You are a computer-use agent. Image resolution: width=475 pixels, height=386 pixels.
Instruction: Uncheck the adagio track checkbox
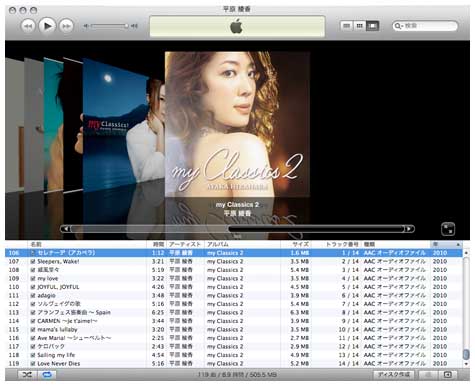(x=33, y=295)
